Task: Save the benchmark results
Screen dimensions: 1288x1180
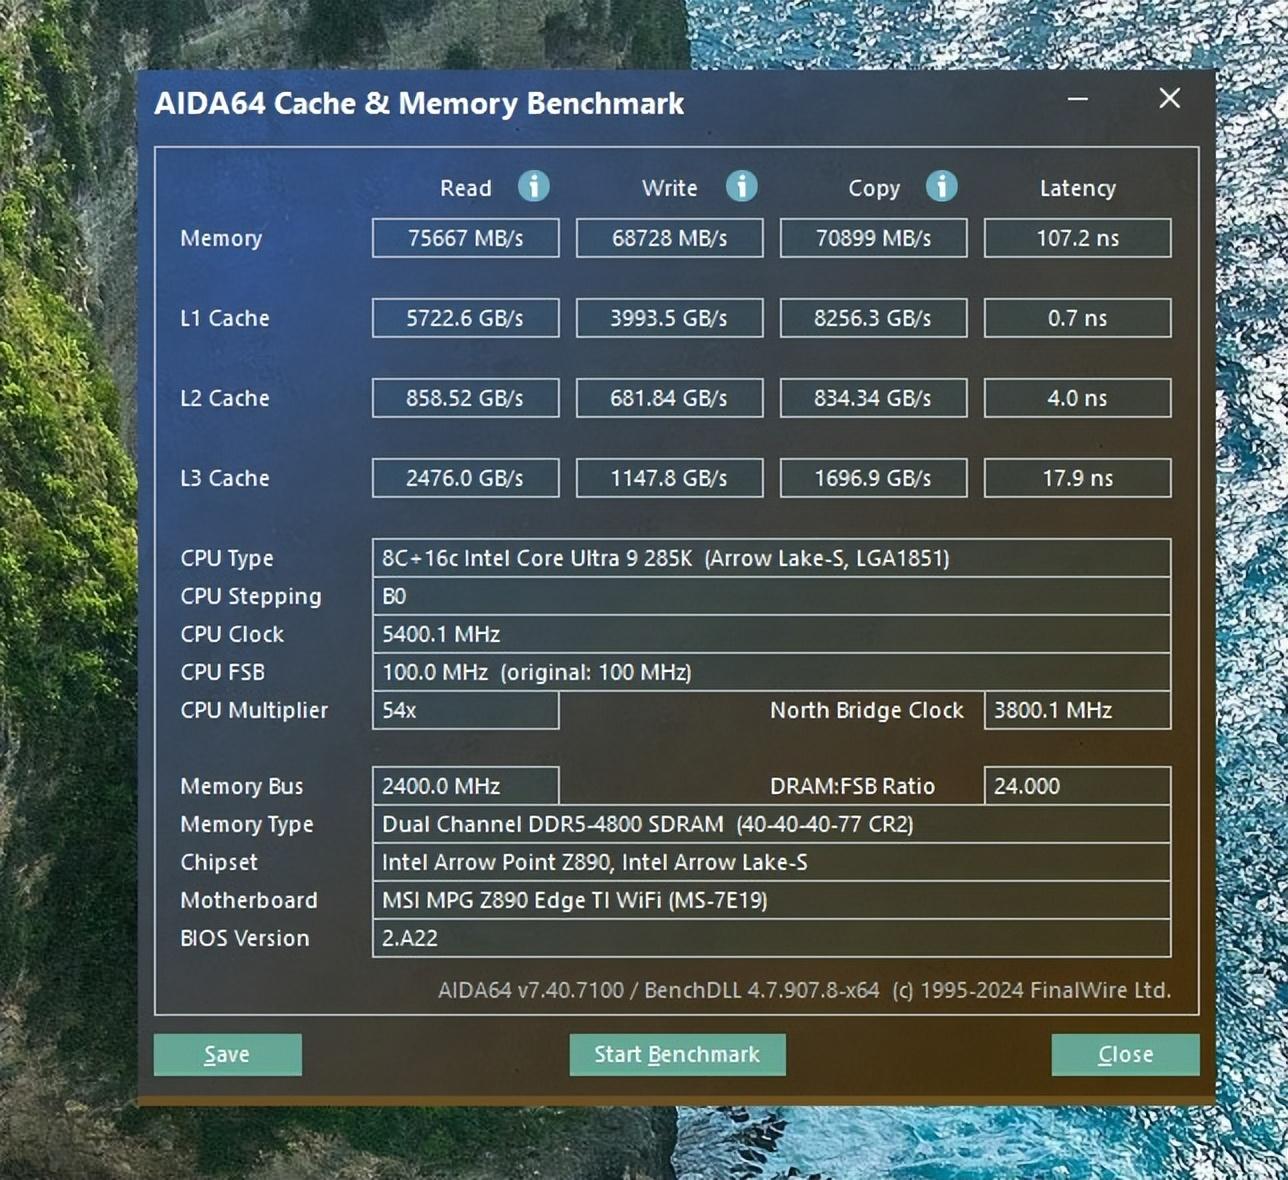Action: tap(227, 1055)
